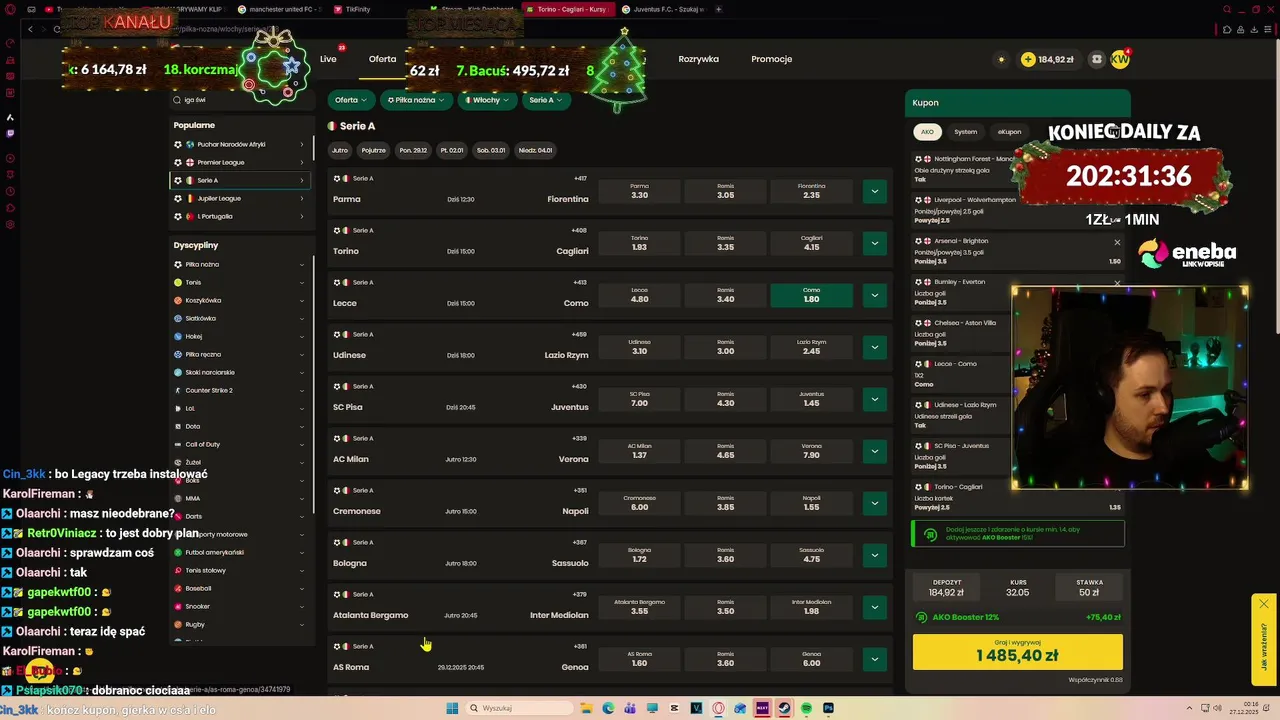Remove Arsenal - Brighton from coupon
1280x720 pixels.
coord(1117,242)
